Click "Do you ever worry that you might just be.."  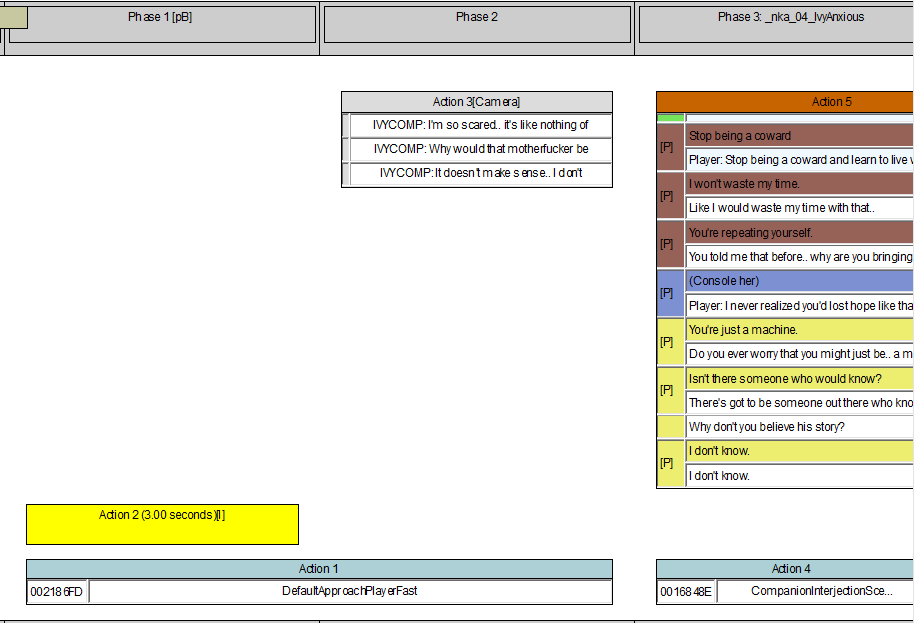pyautogui.click(x=799, y=354)
